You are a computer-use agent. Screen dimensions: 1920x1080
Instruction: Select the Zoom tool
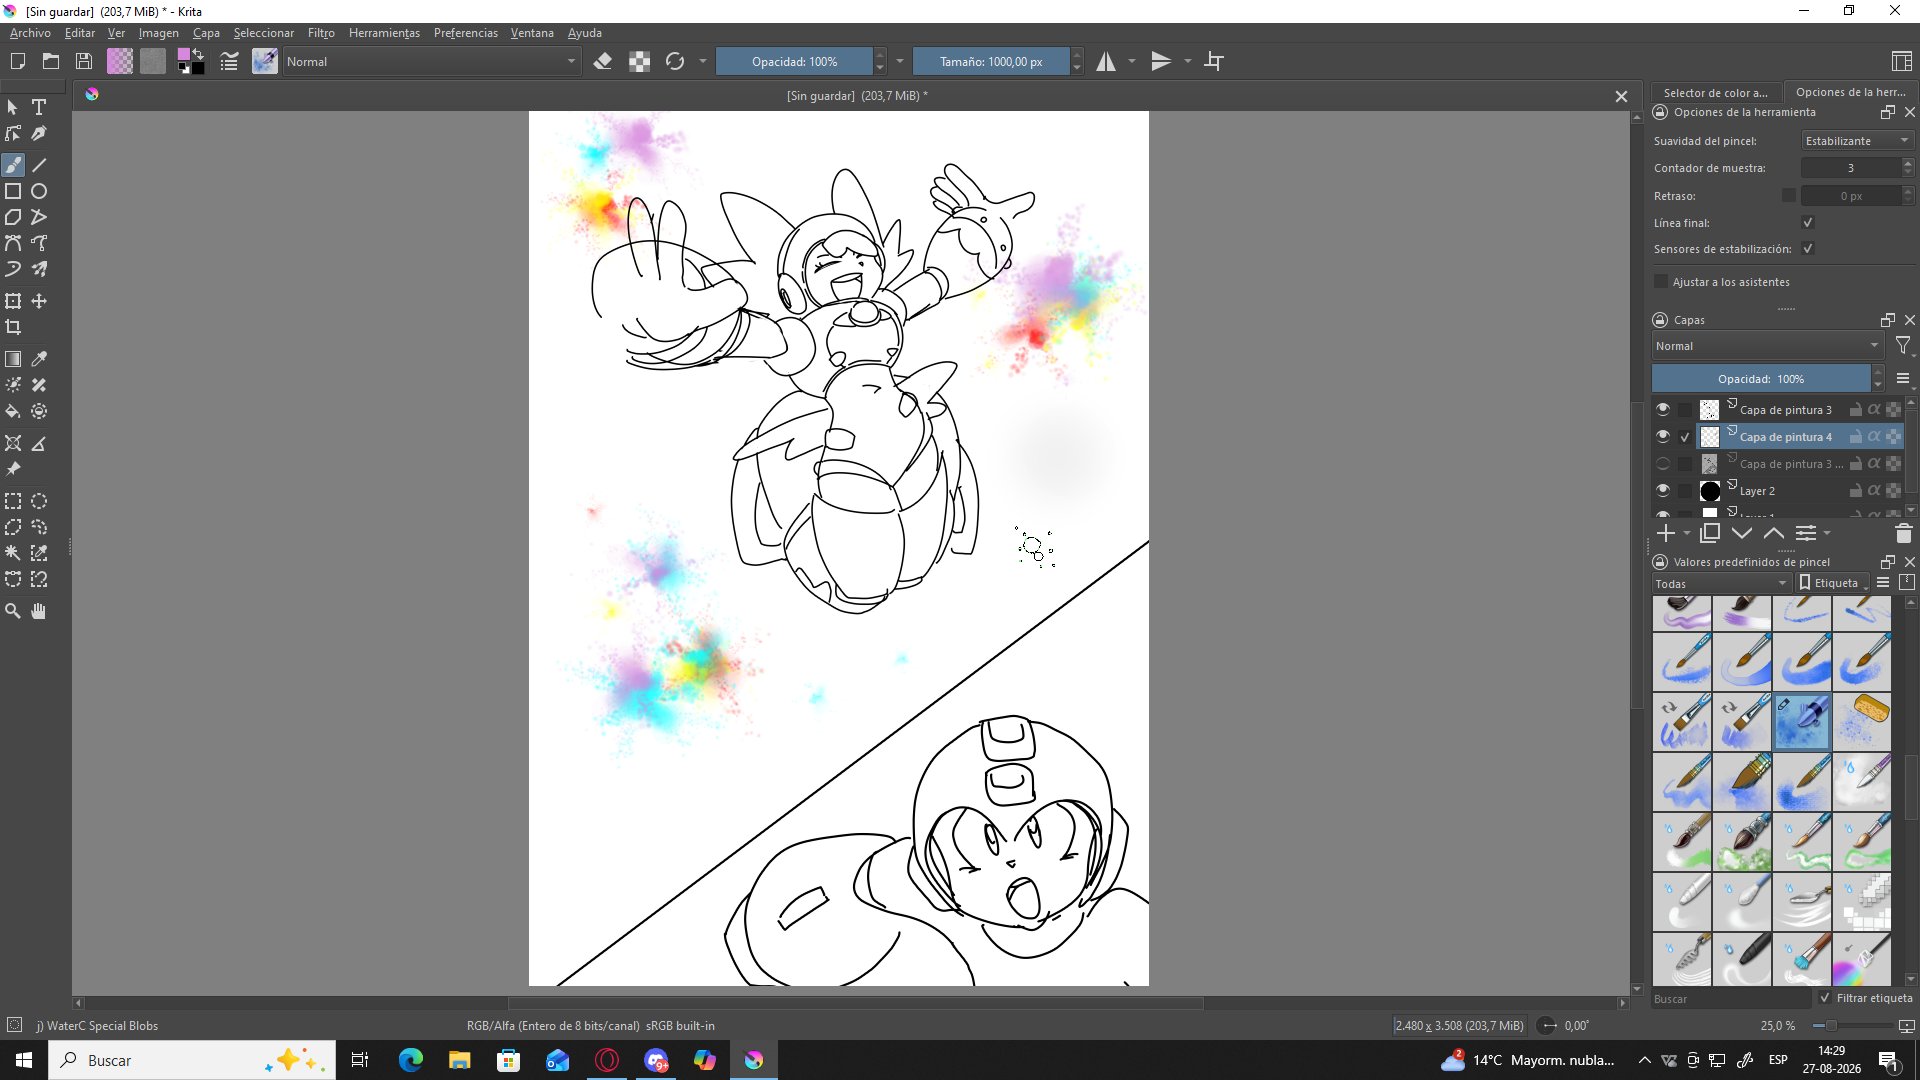click(x=13, y=611)
